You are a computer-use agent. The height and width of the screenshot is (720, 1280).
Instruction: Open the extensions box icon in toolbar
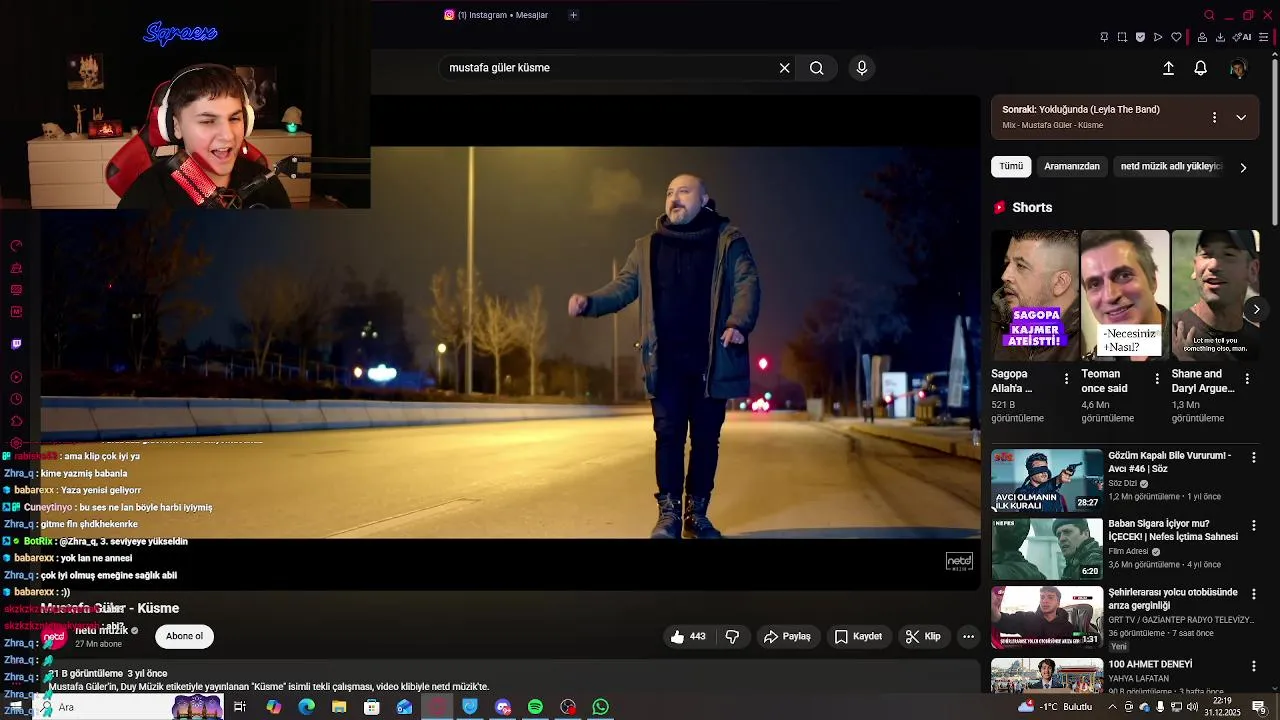pyautogui.click(x=1202, y=37)
